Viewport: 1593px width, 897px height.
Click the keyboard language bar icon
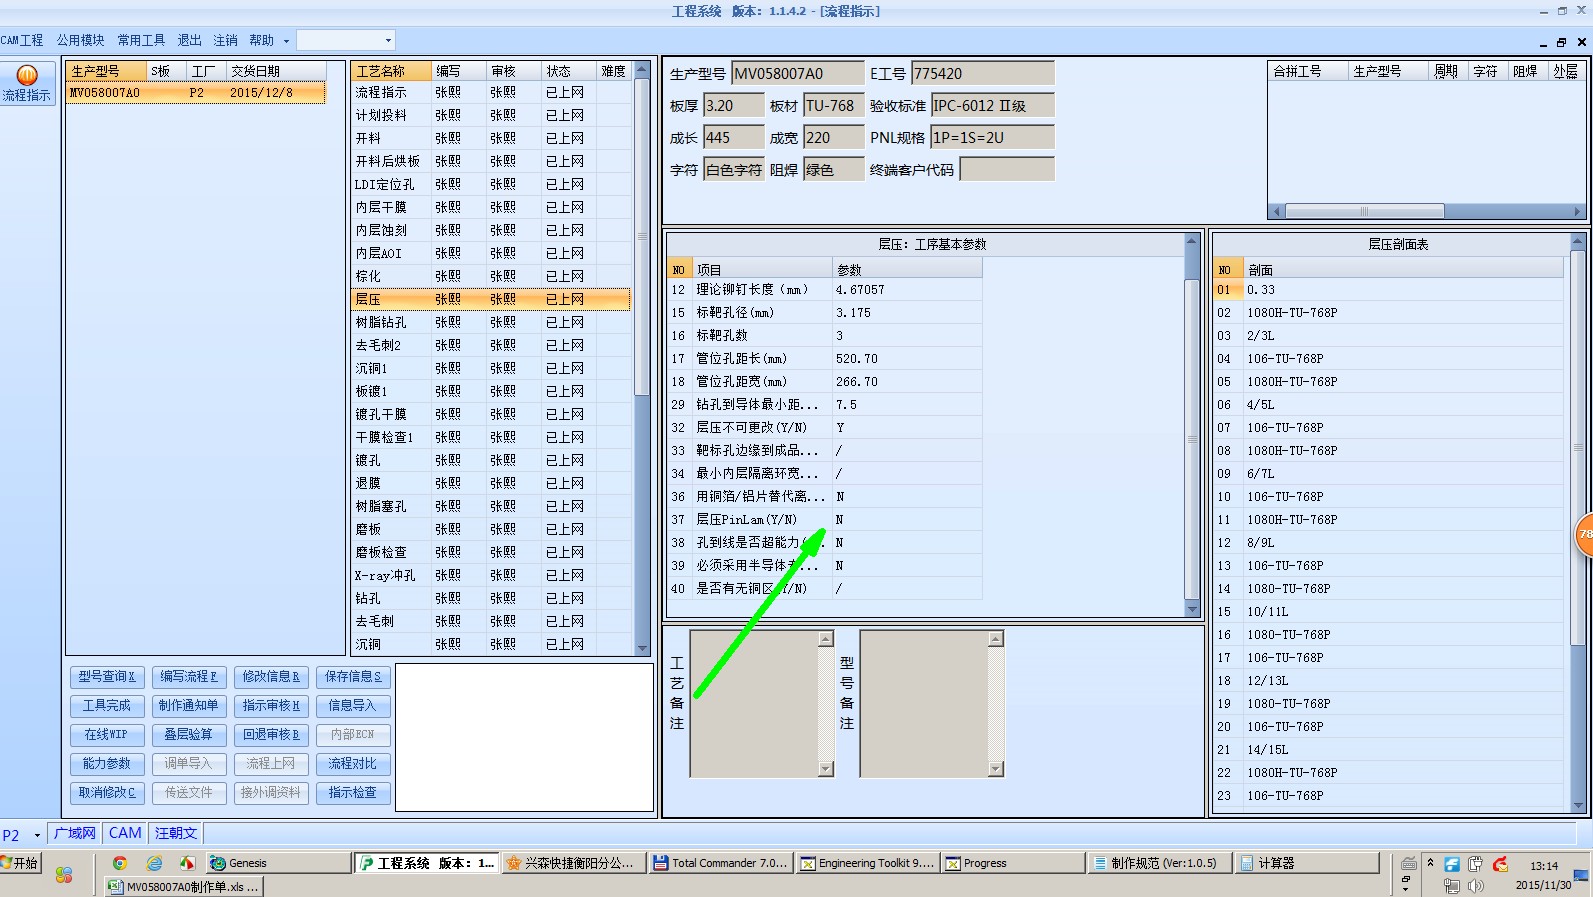(1408, 864)
